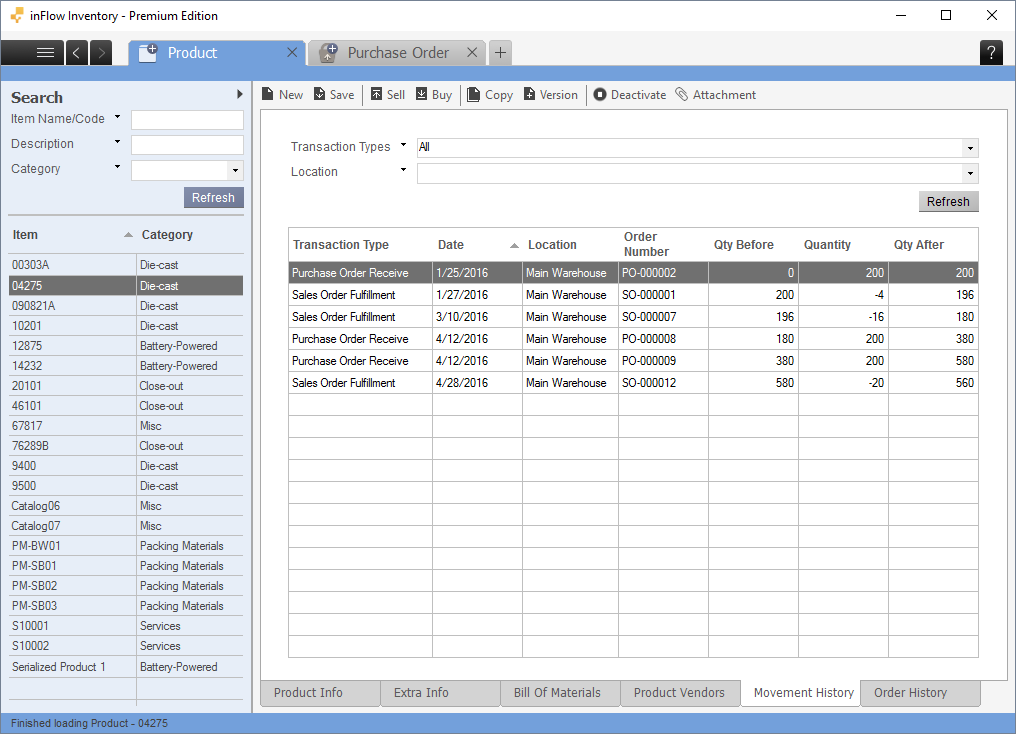Click Refresh in Movement History
Image resolution: width=1016 pixels, height=734 pixels.
tap(948, 201)
